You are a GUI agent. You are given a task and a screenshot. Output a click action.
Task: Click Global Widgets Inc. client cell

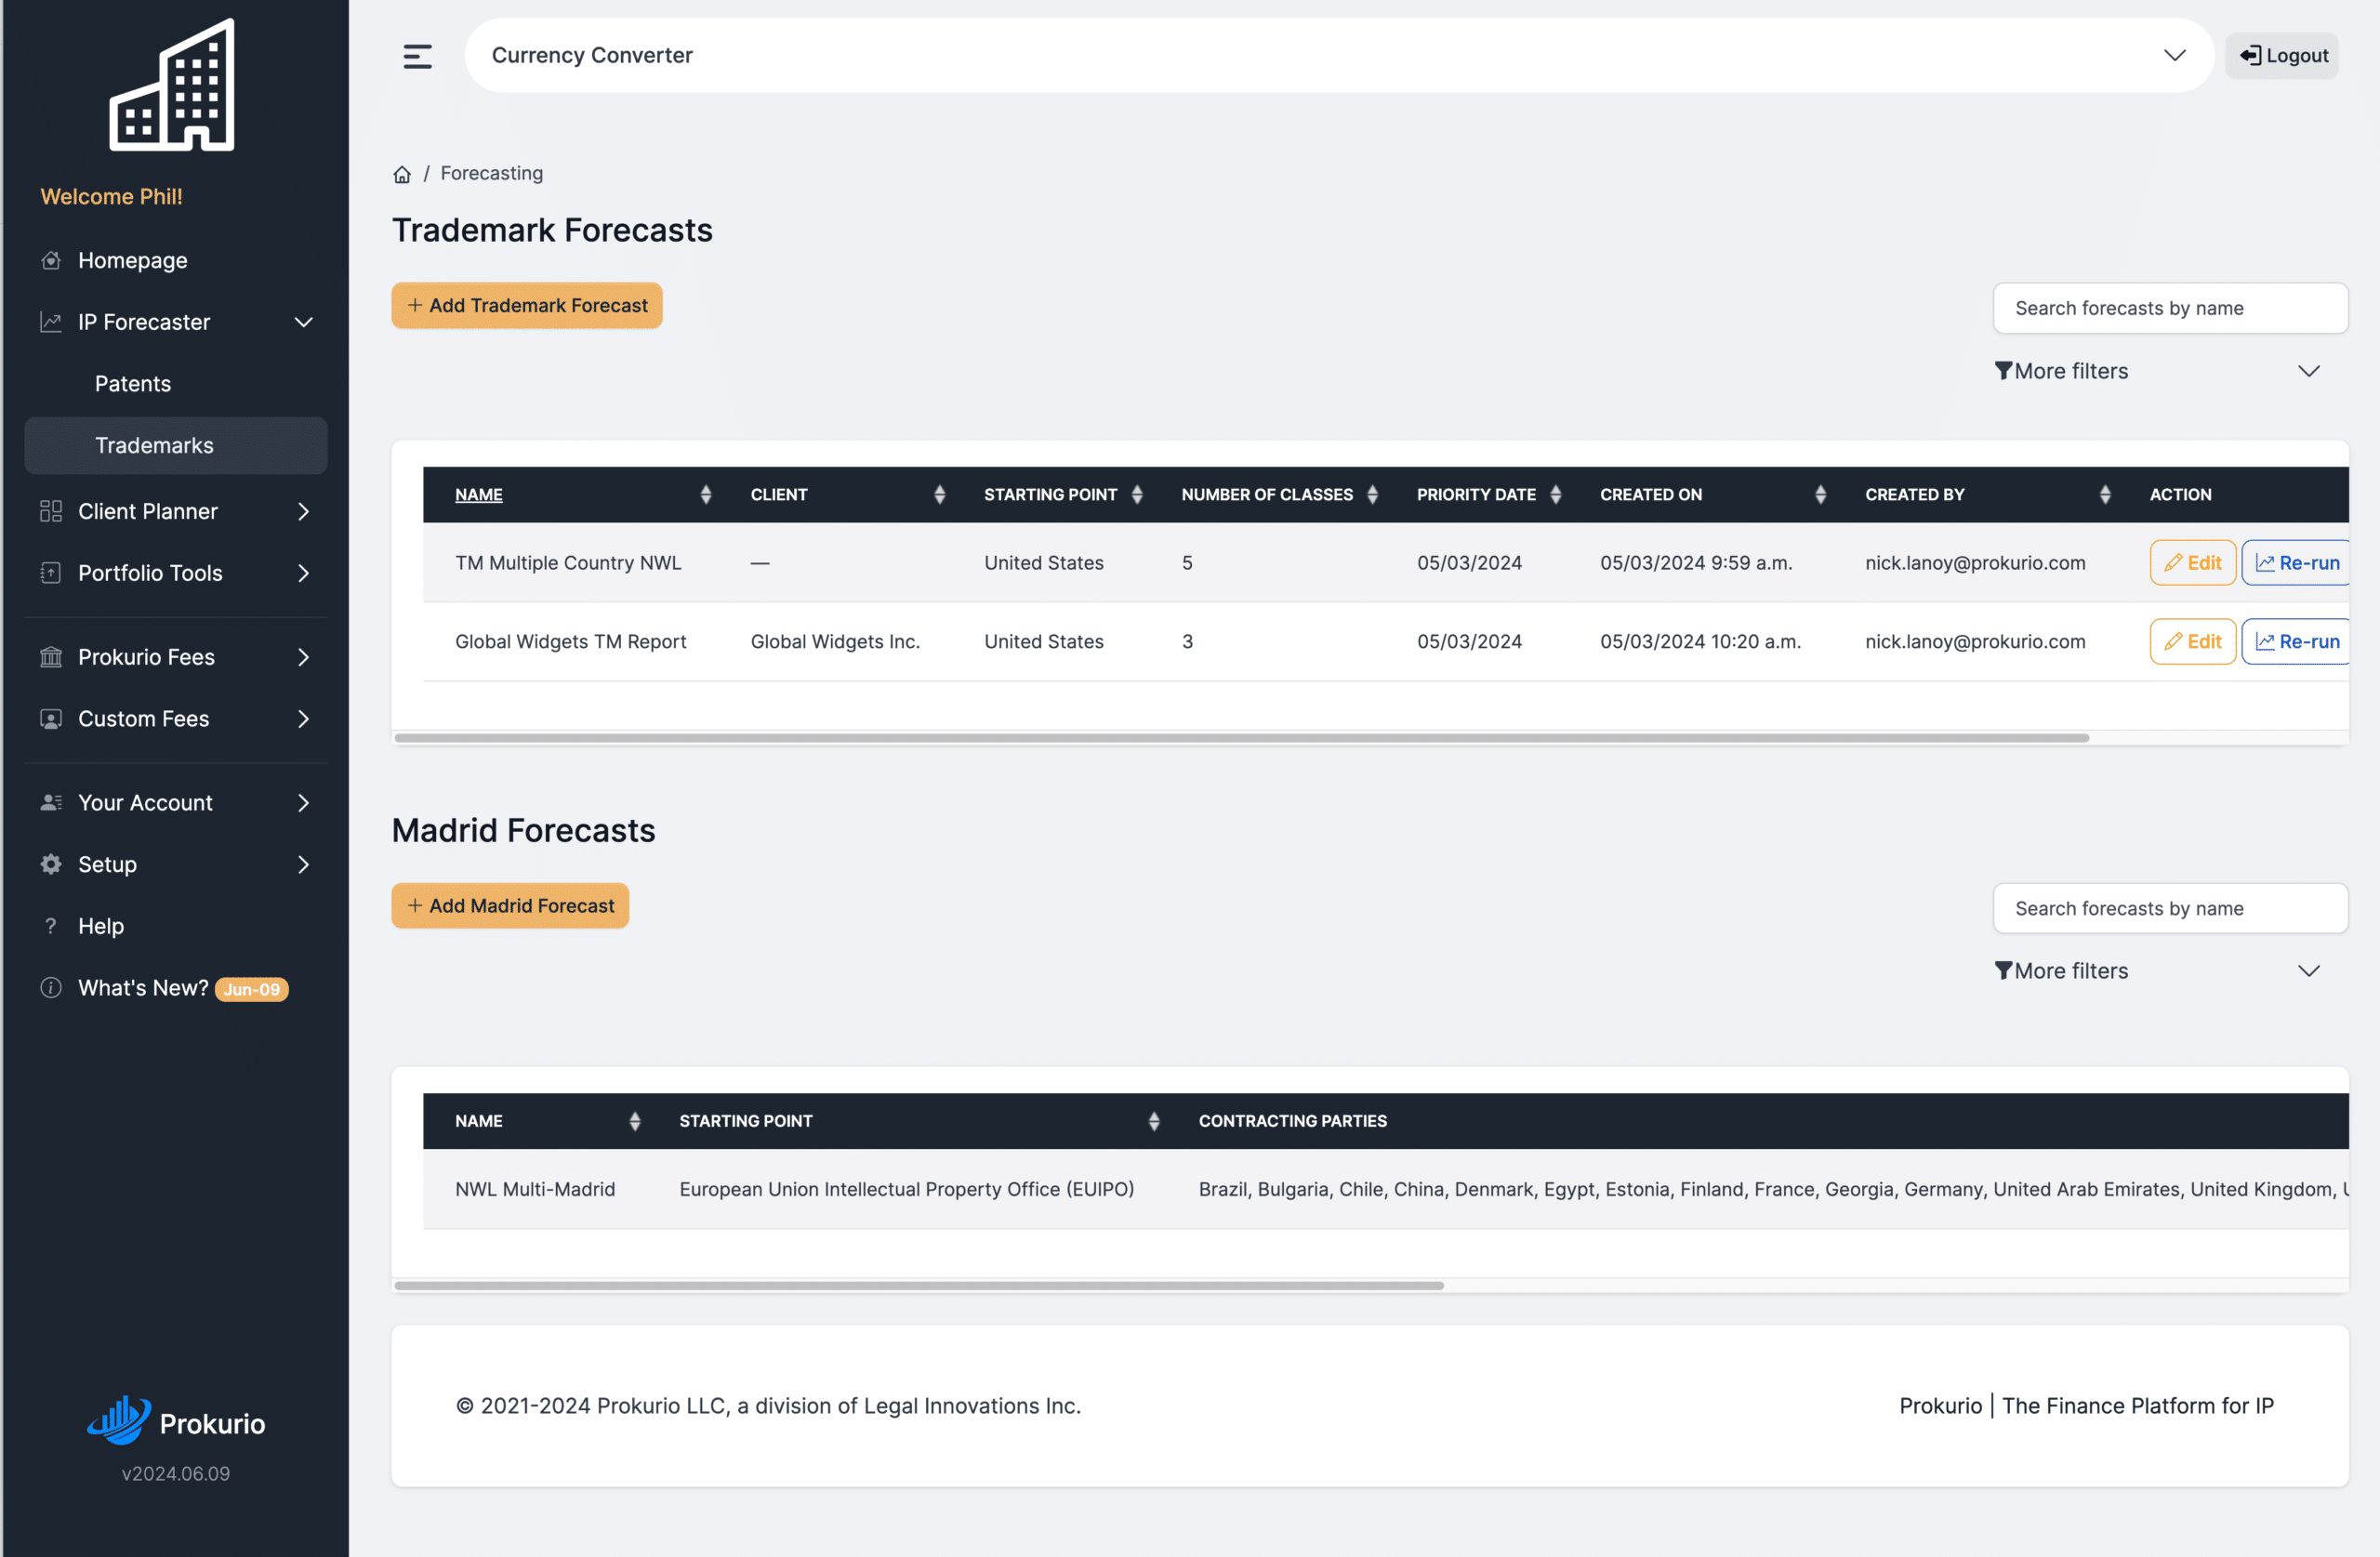[x=835, y=642]
